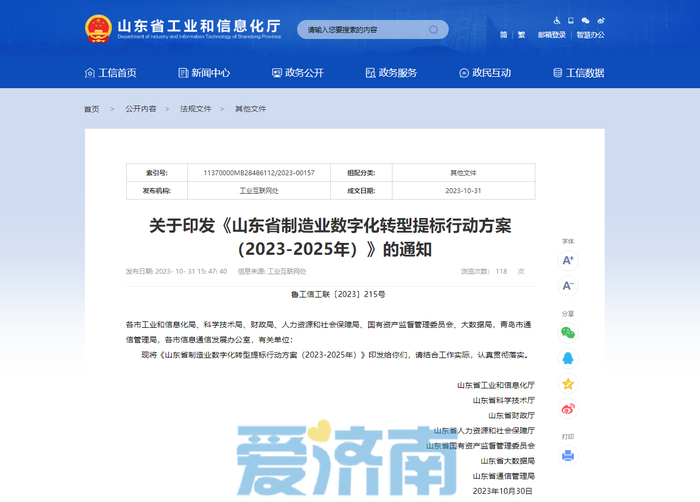Click the magnifier search icon

click(x=433, y=29)
